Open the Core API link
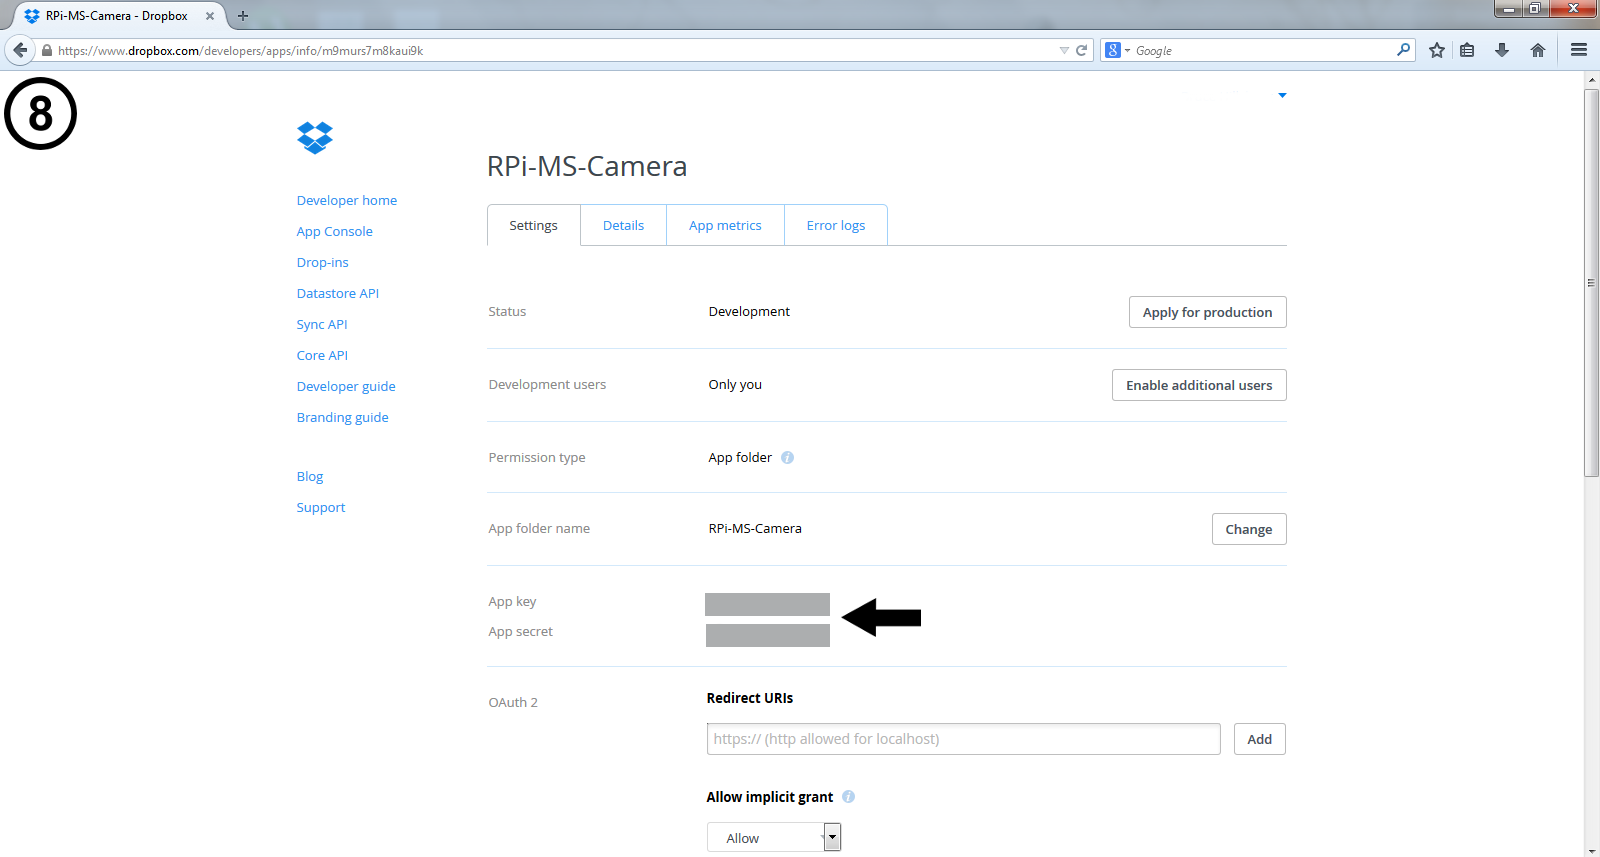Screen dimensions: 1600x857 tap(322, 356)
